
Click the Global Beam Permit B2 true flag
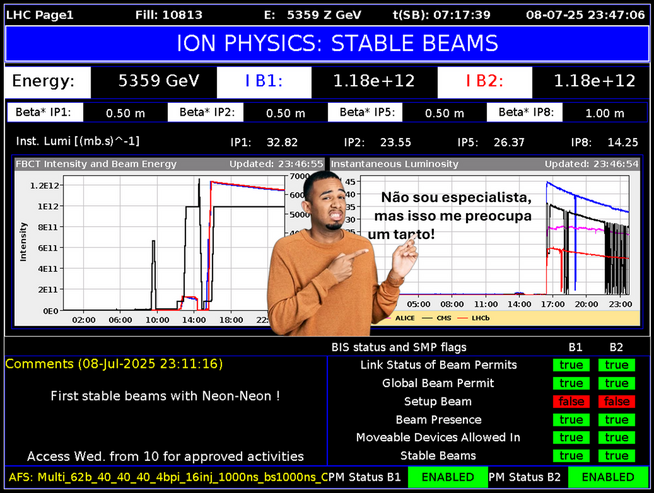pos(616,383)
